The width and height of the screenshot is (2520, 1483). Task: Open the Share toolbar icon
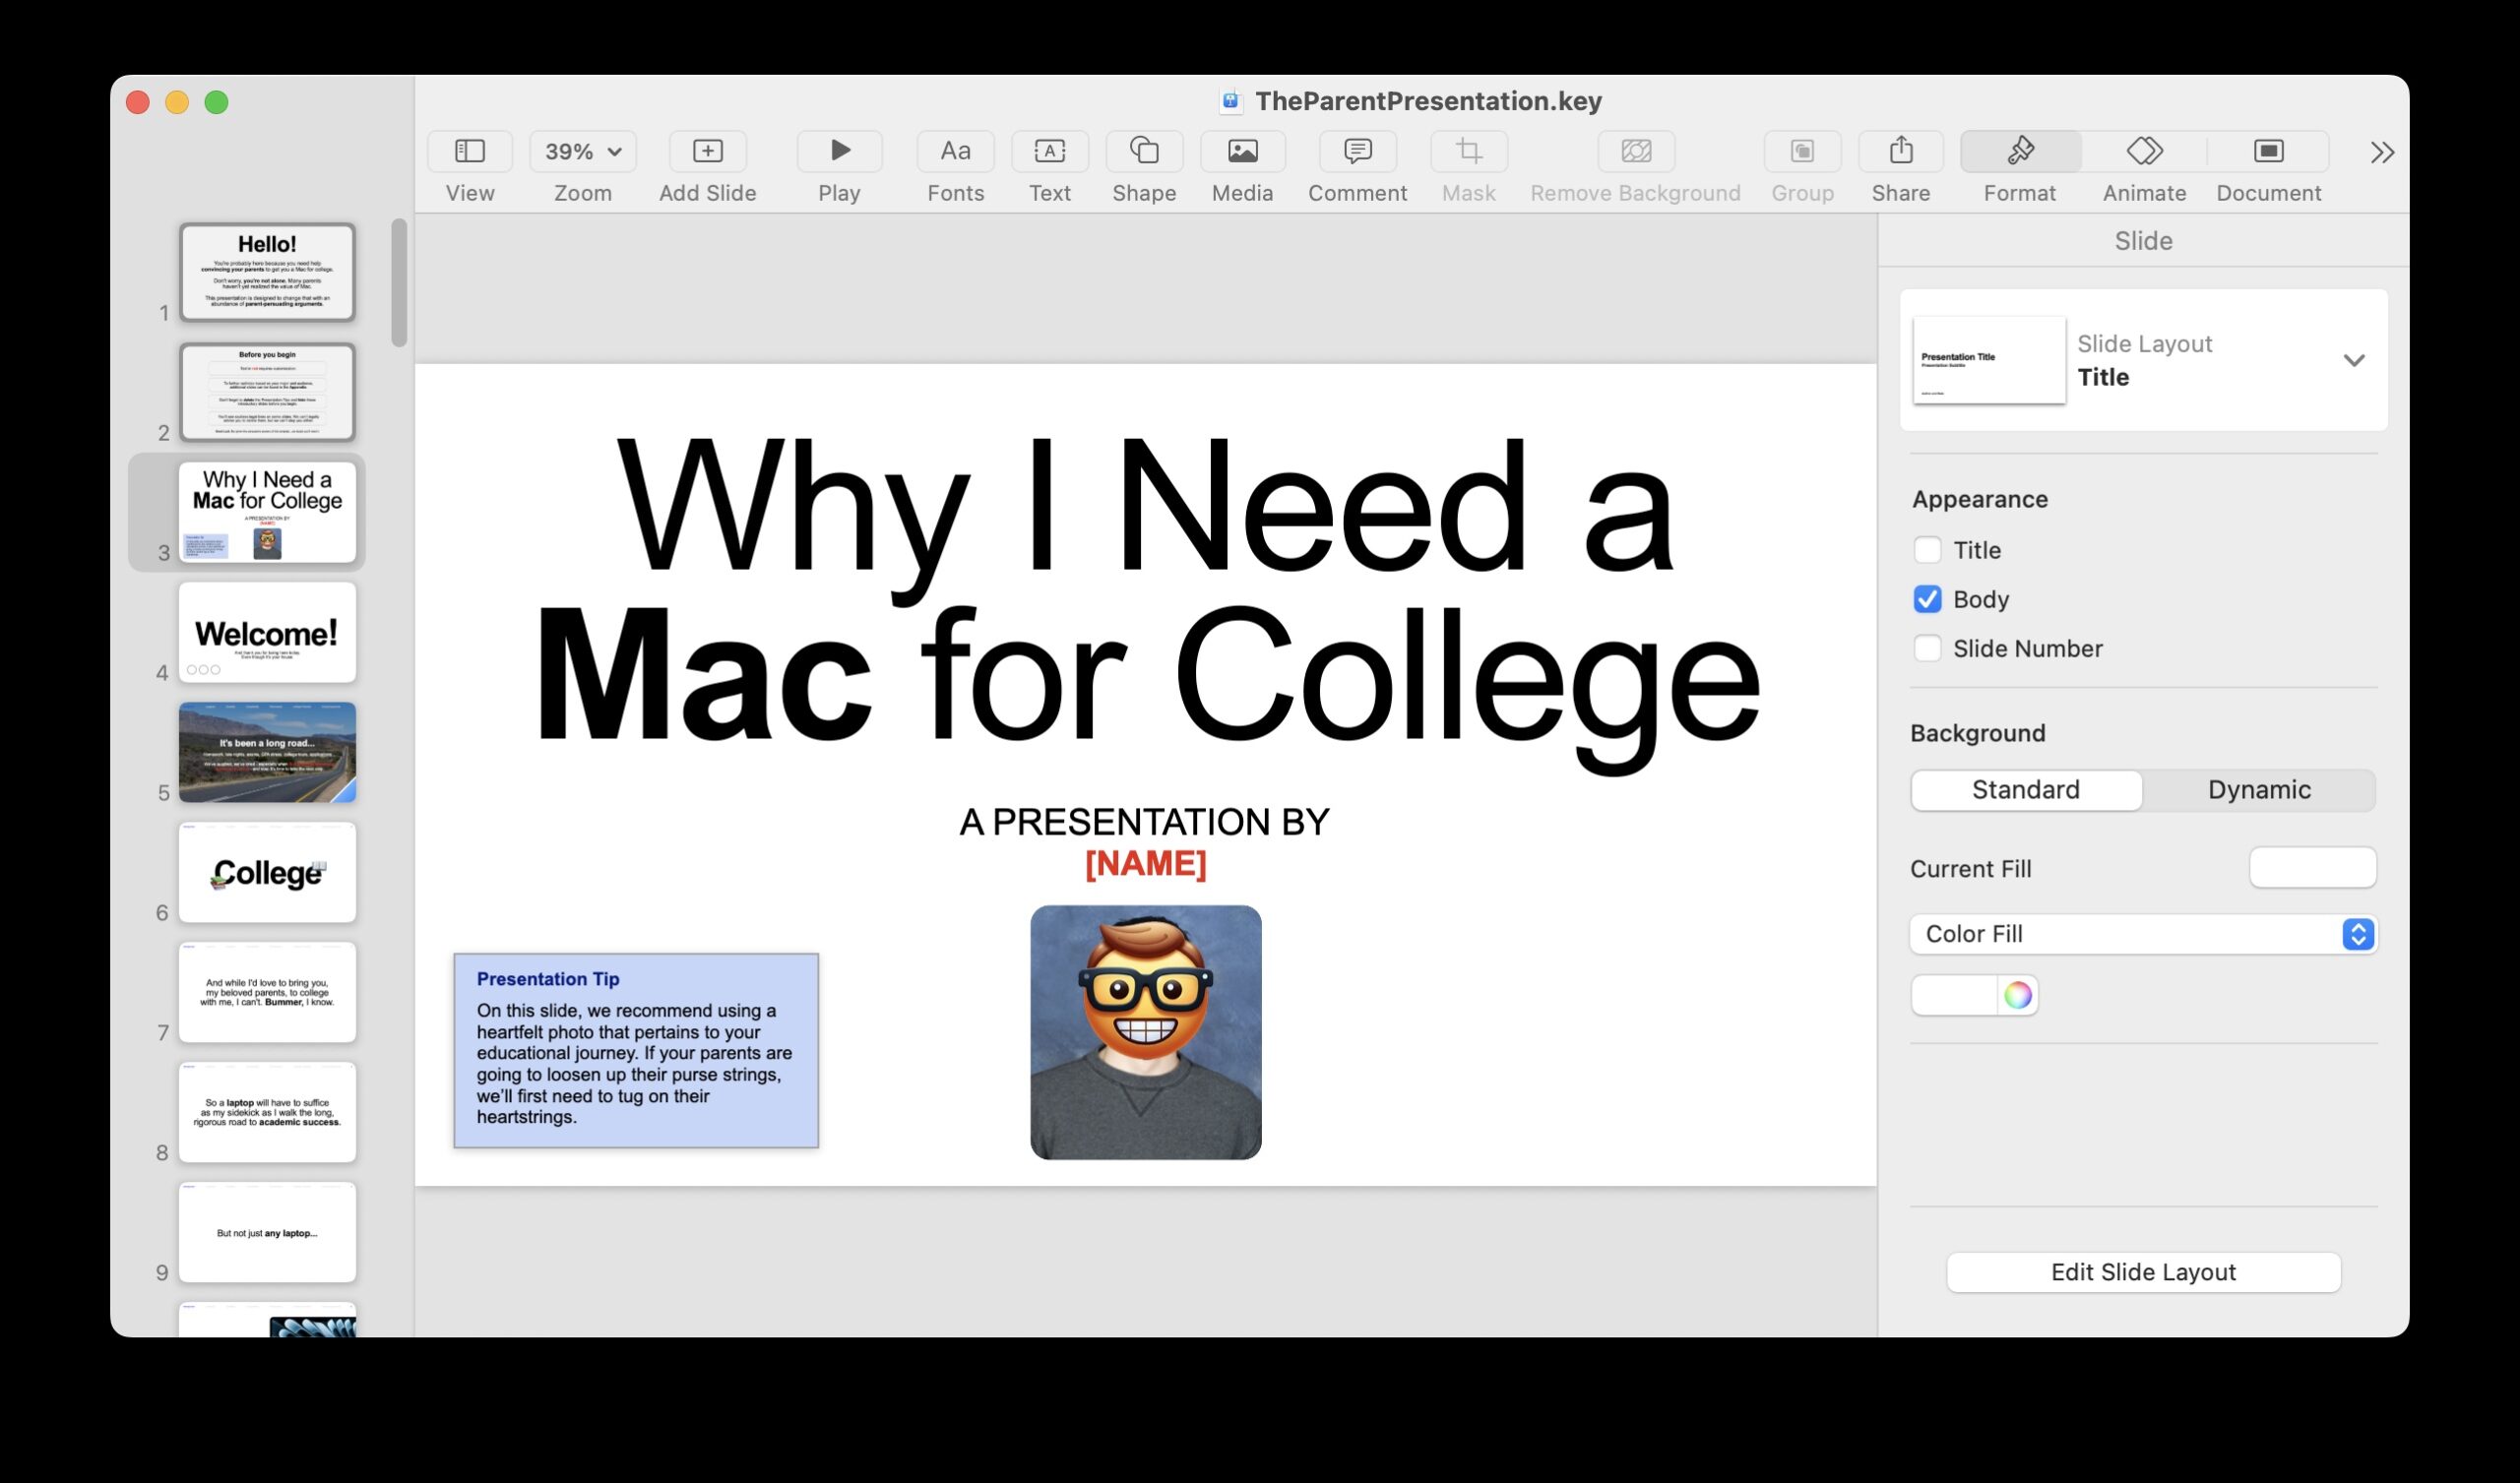click(x=1900, y=151)
